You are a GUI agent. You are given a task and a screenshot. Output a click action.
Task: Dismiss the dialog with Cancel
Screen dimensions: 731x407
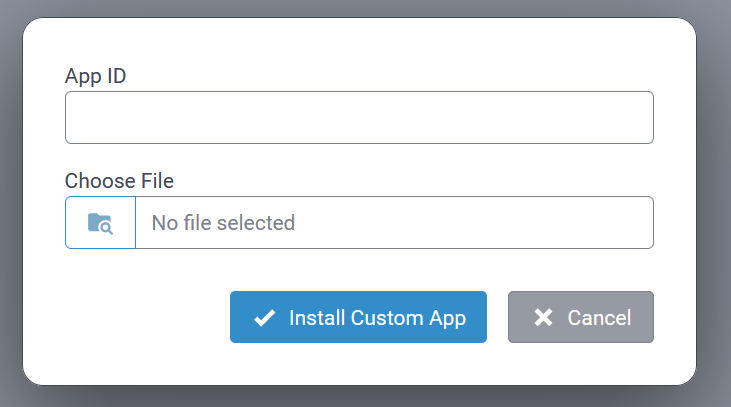tap(581, 318)
